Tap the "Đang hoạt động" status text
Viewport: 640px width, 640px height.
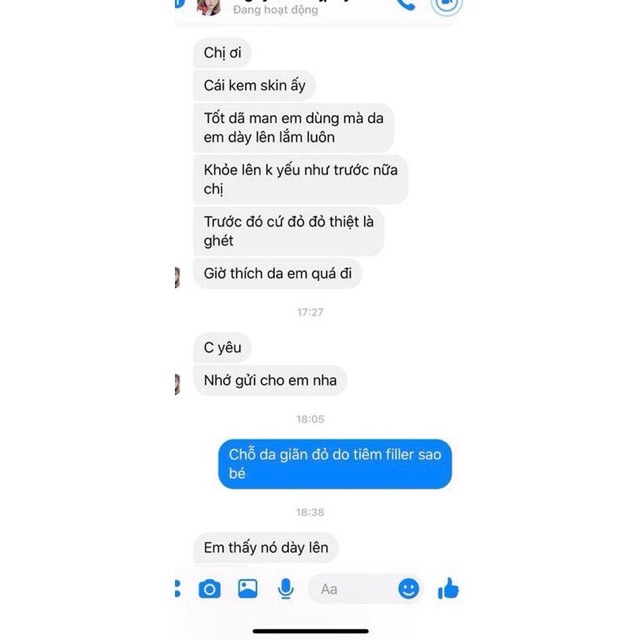(276, 10)
